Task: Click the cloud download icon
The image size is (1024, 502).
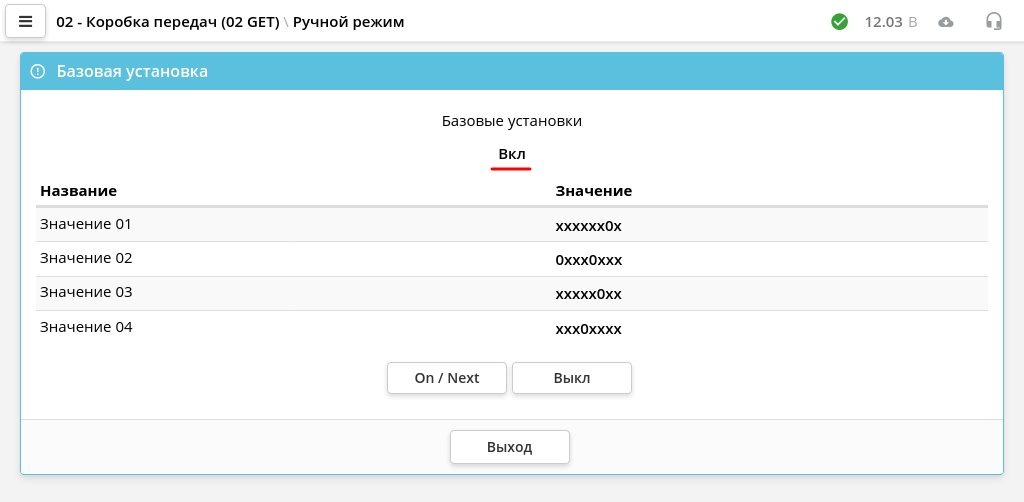Action: tap(946, 22)
